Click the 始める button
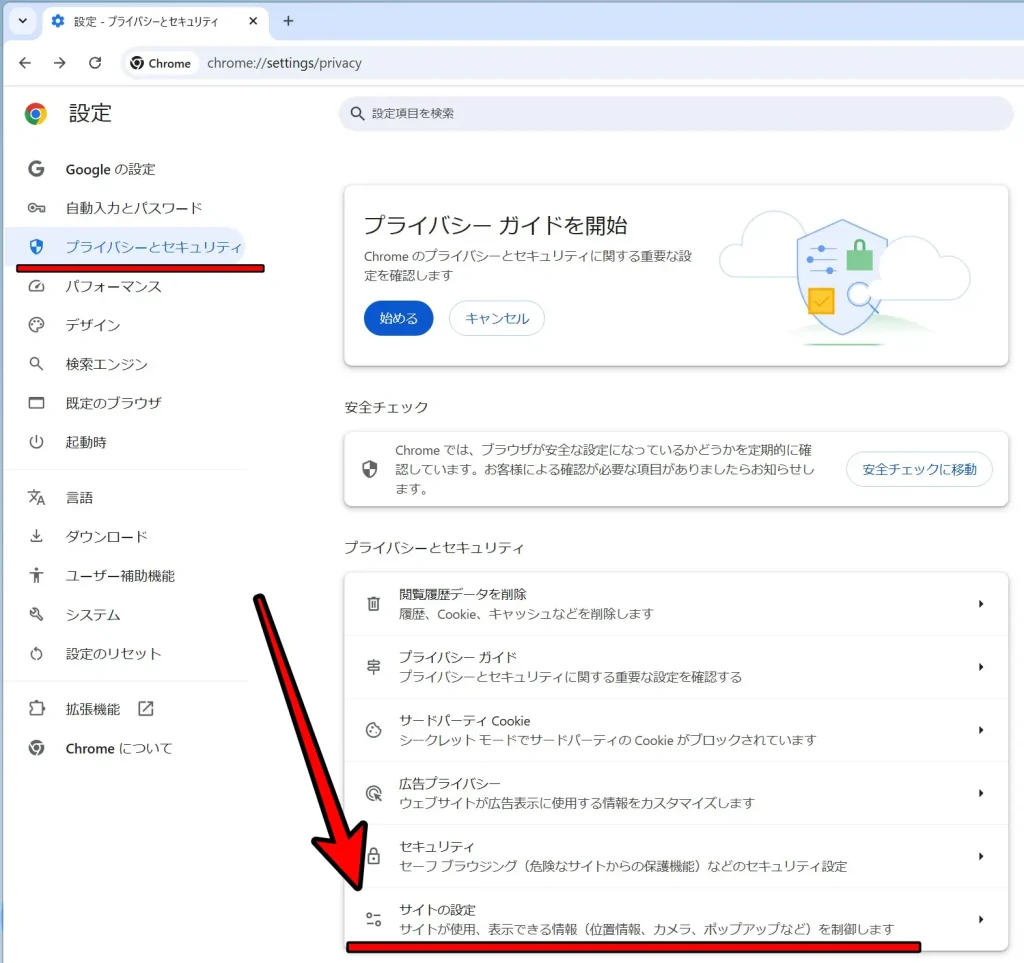Screen dimensions: 1024x963 398,318
